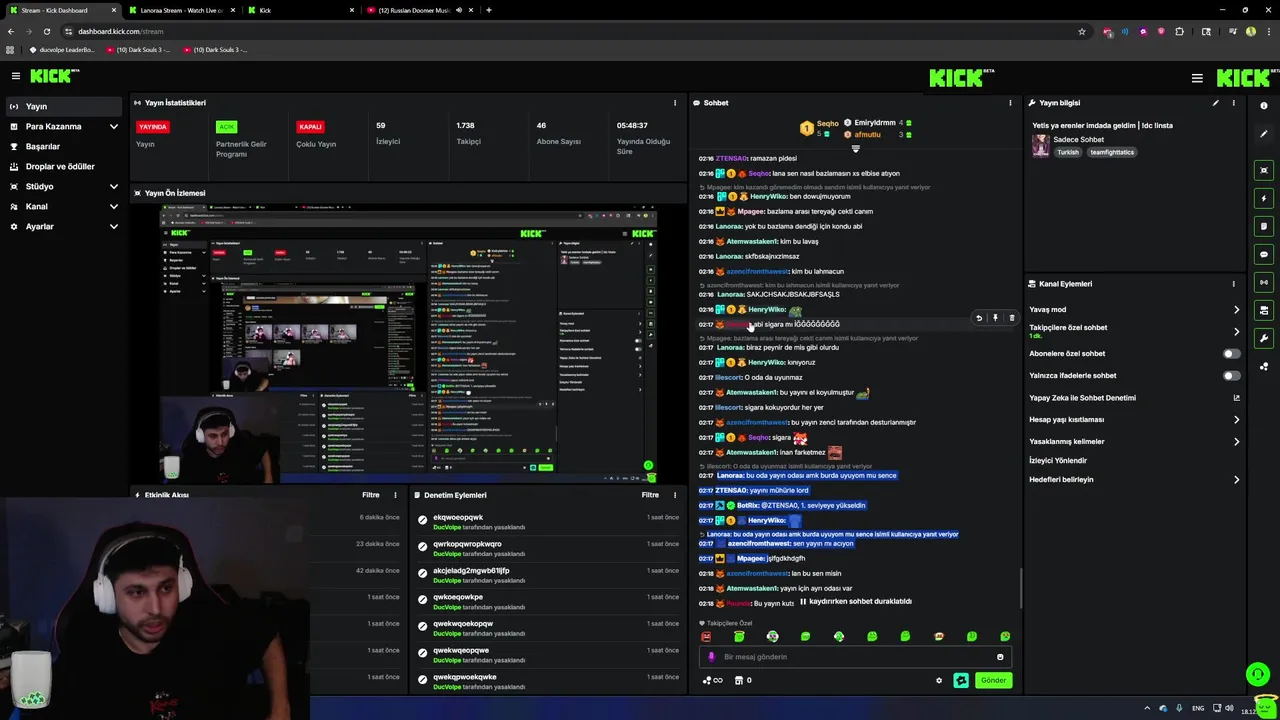Open ducvolpe LeaderBo... bookmark
The image size is (1280, 720).
62,49
